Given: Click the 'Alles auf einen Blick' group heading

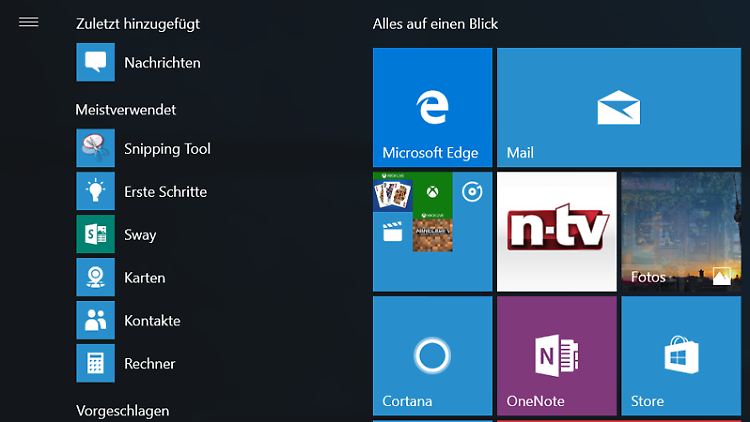Looking at the screenshot, I should point(435,24).
